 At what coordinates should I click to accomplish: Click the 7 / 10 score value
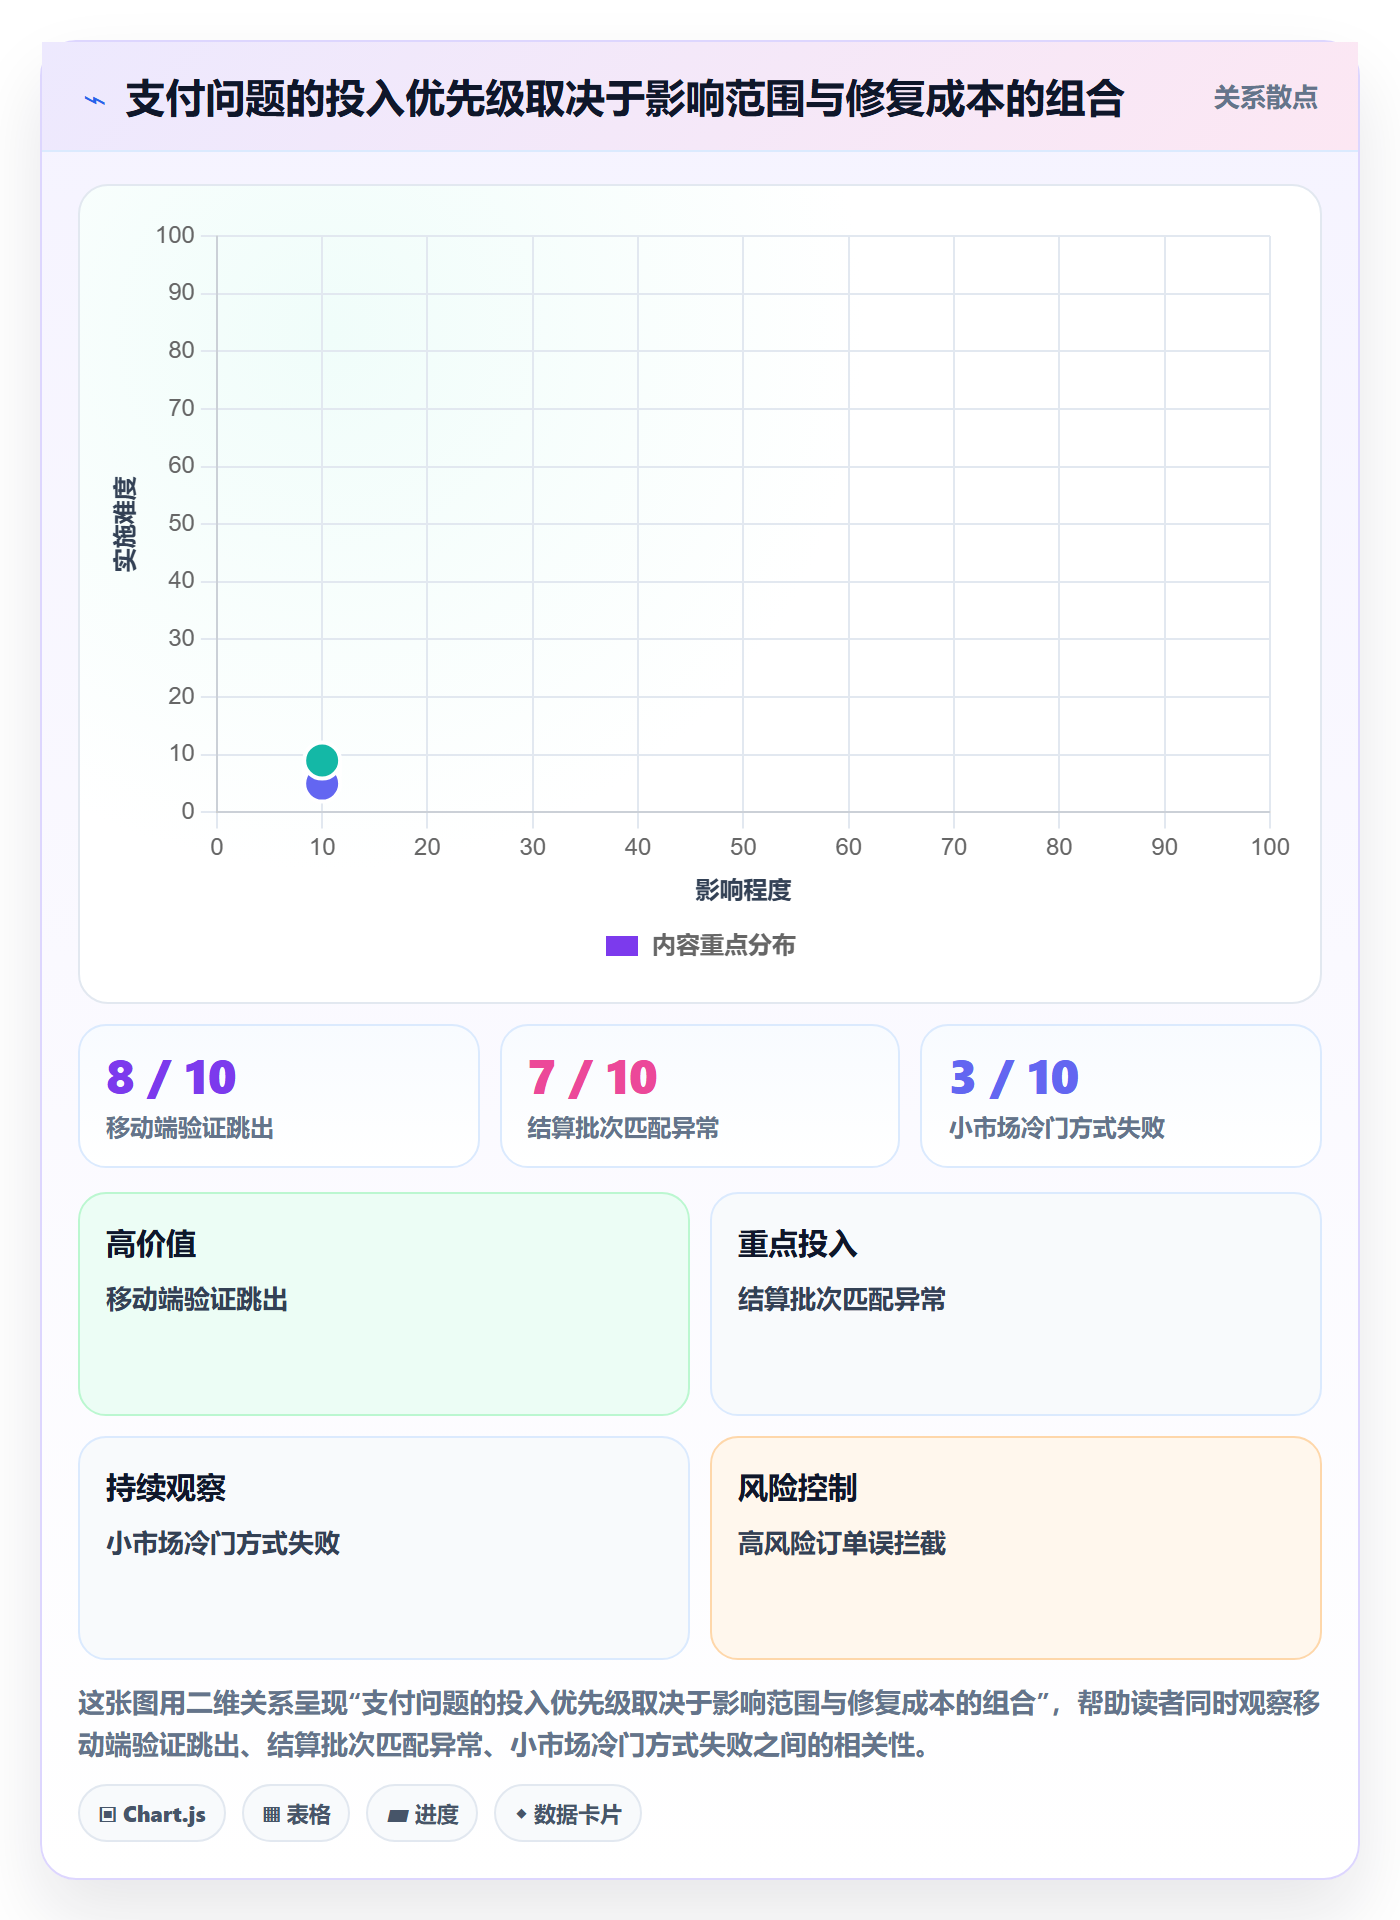(x=592, y=1078)
